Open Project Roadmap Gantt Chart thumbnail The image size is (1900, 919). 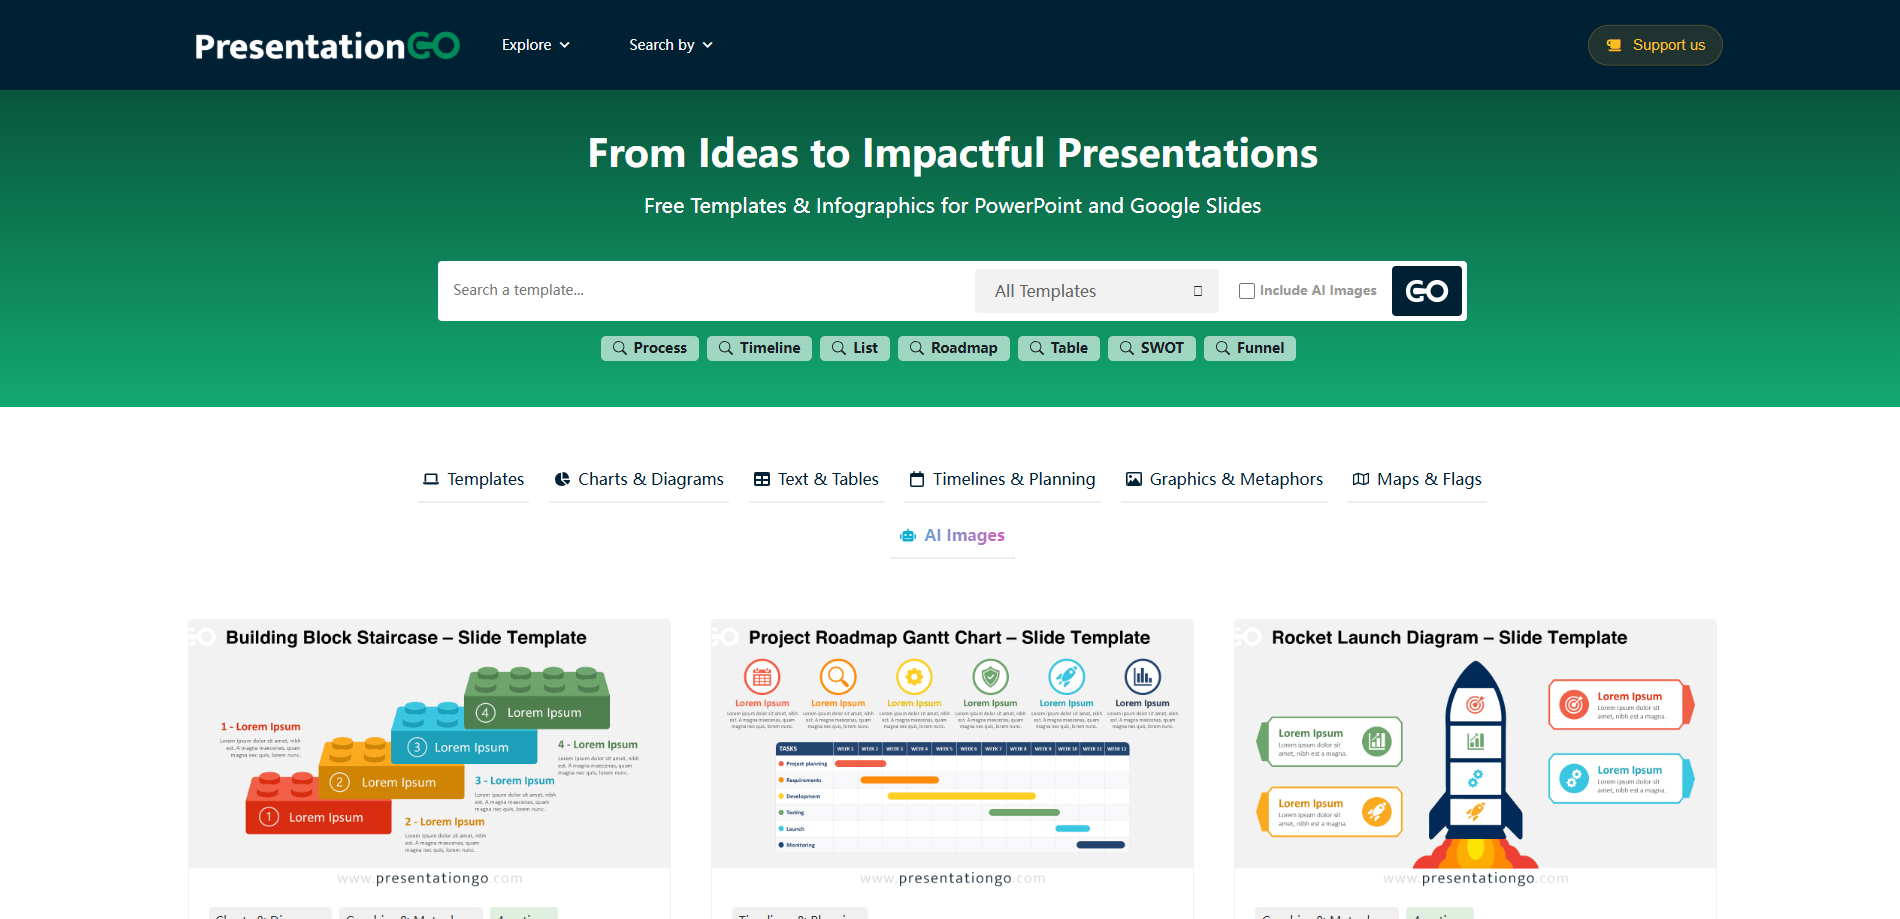(x=952, y=755)
